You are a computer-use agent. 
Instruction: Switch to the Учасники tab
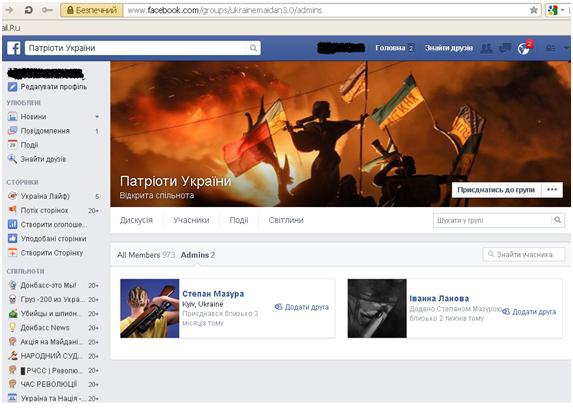coord(191,220)
